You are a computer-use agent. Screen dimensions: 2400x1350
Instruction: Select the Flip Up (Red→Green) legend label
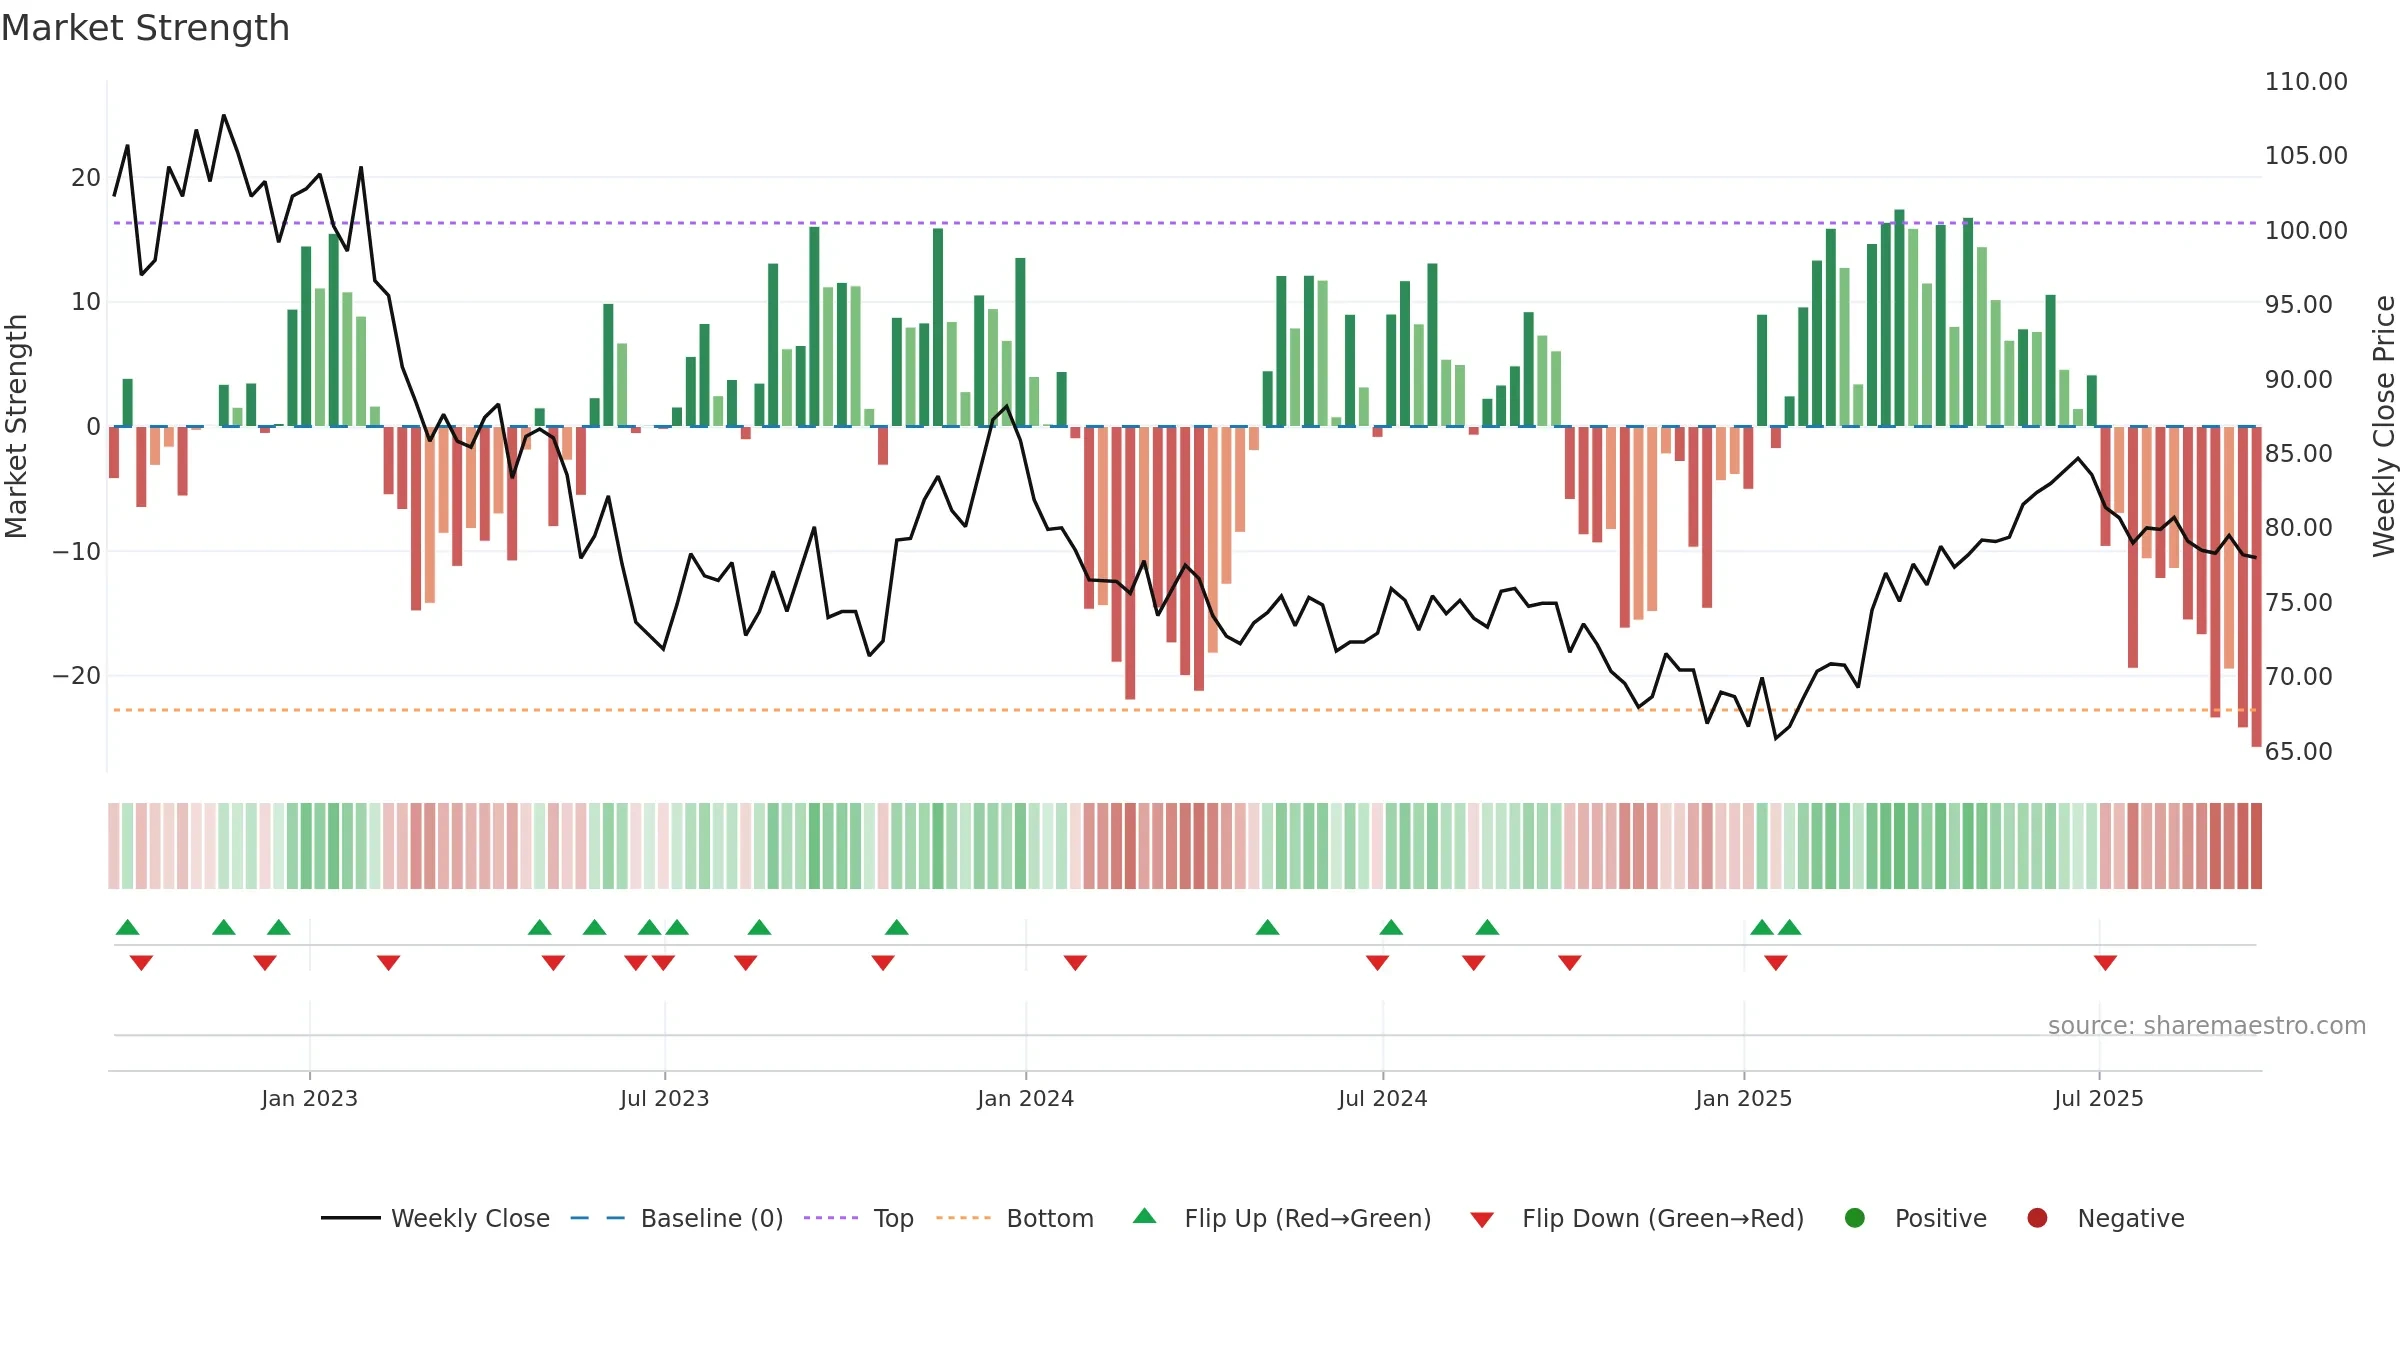1308,1218
